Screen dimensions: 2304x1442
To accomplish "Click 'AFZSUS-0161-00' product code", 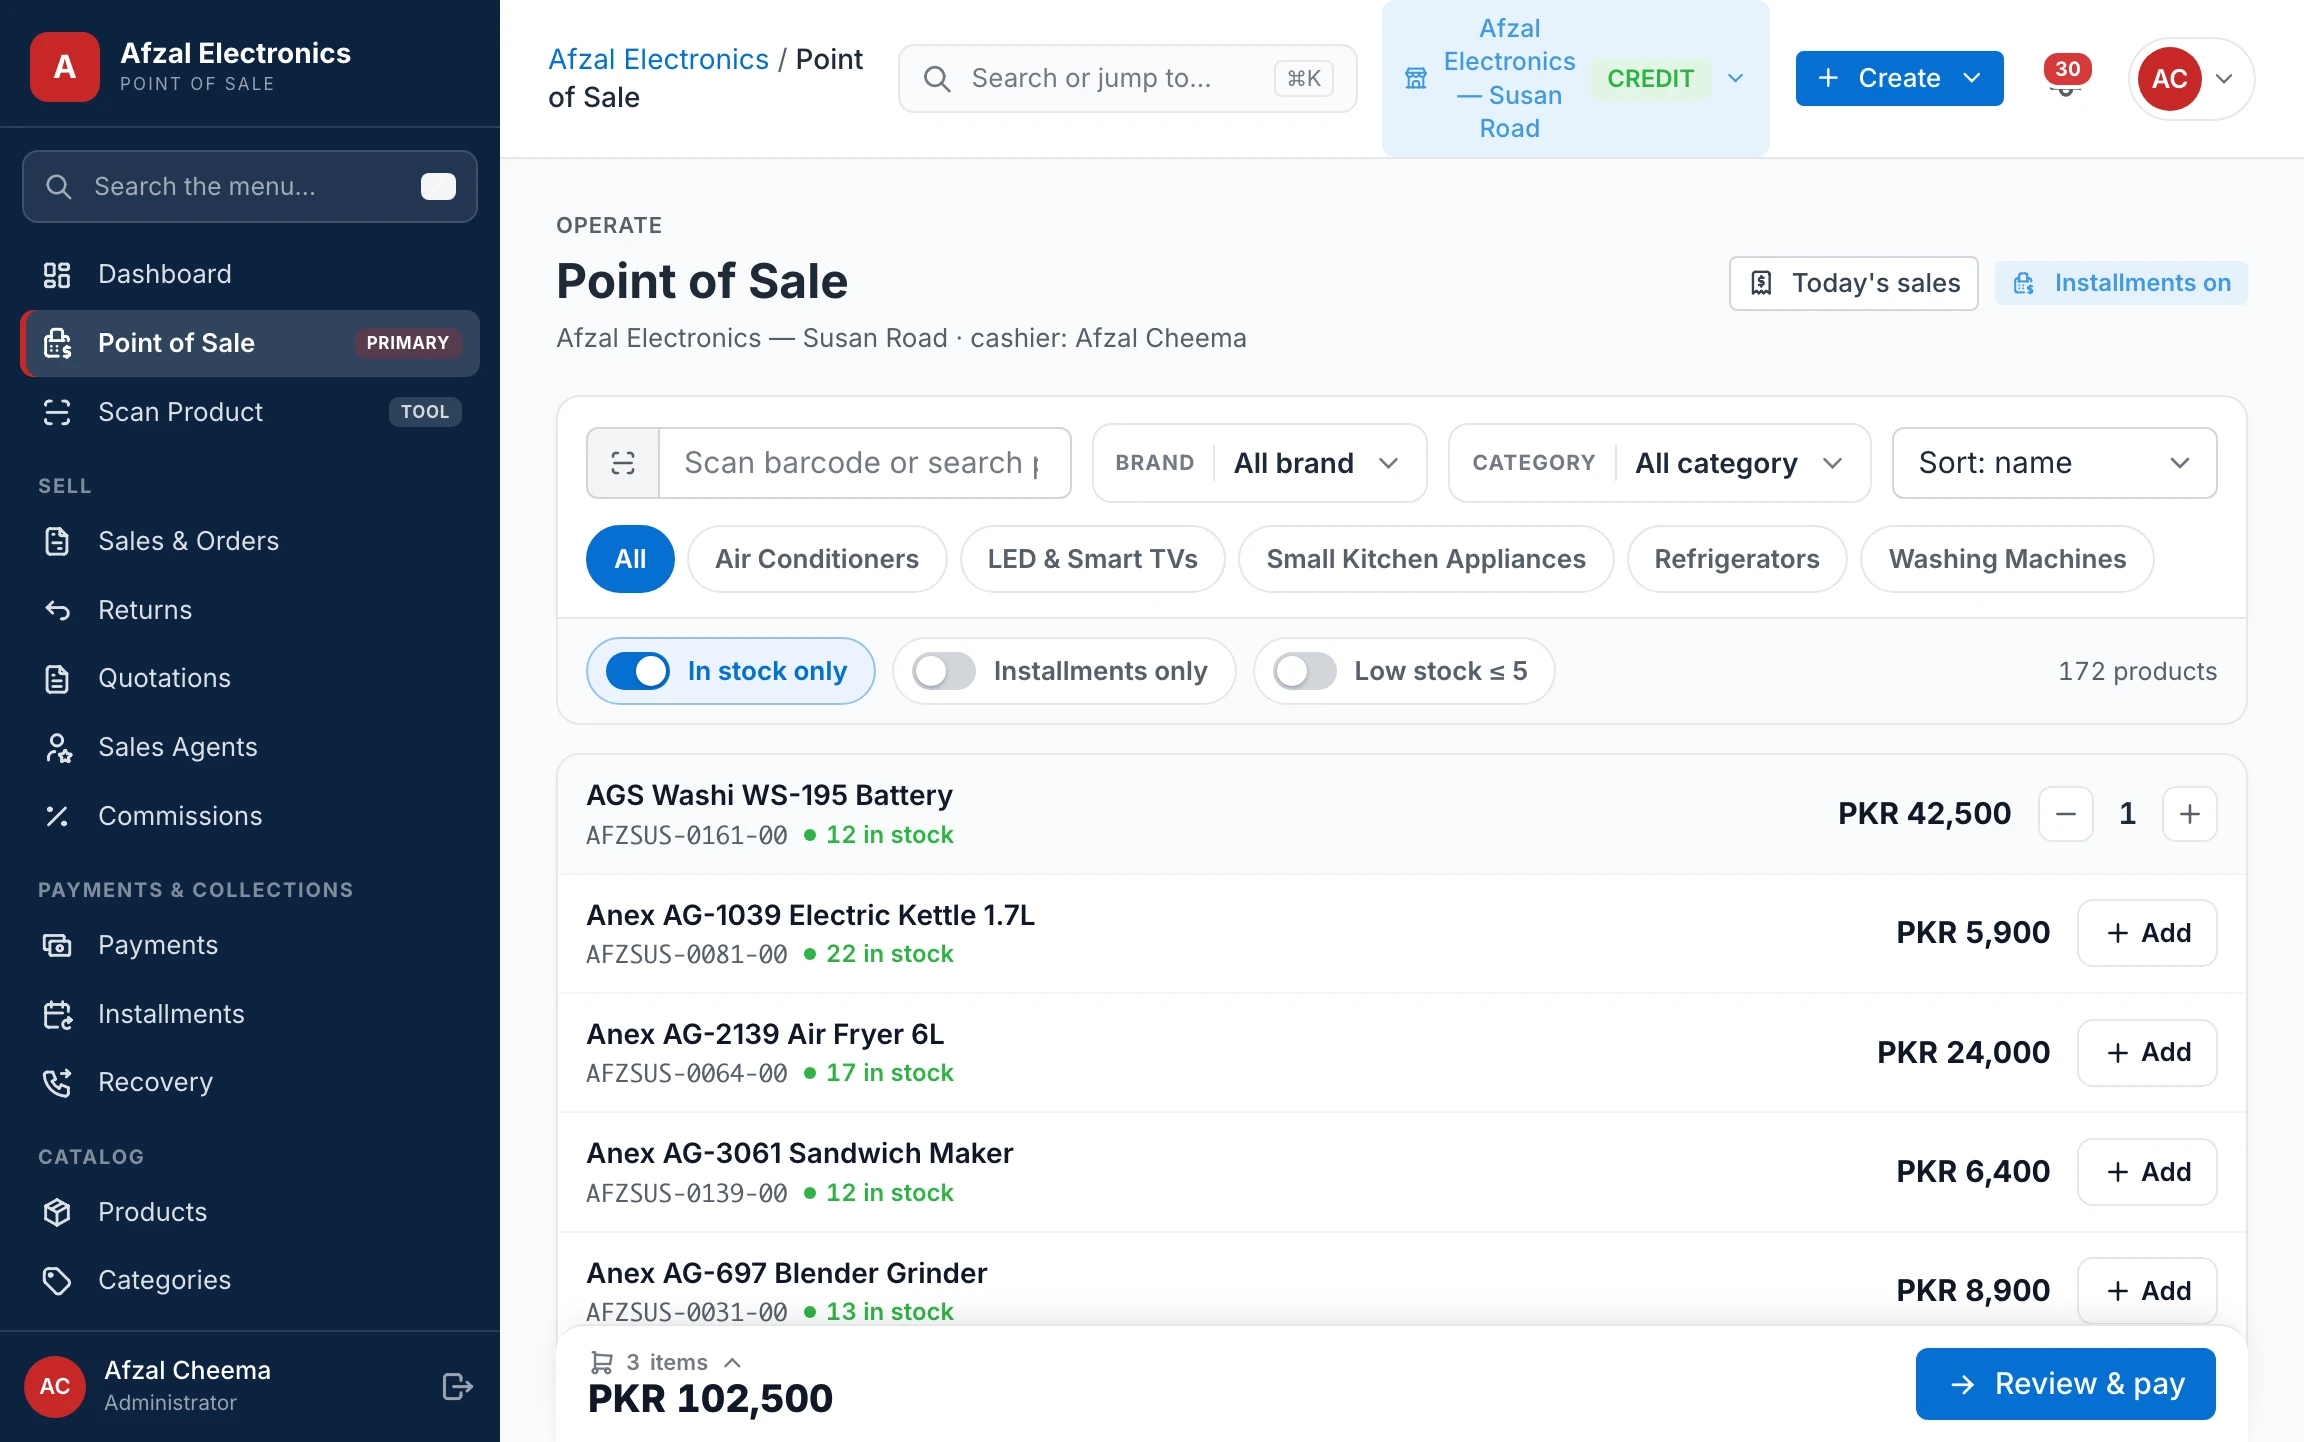I will pyautogui.click(x=687, y=835).
